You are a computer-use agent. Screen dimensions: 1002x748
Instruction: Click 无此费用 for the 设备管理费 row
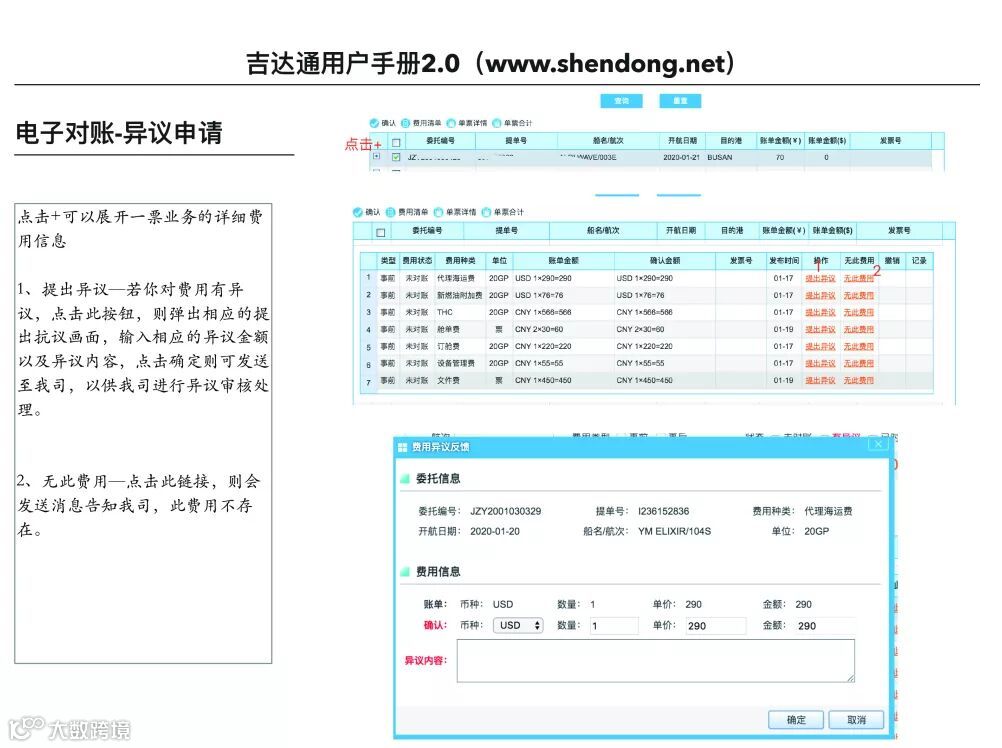pos(859,363)
